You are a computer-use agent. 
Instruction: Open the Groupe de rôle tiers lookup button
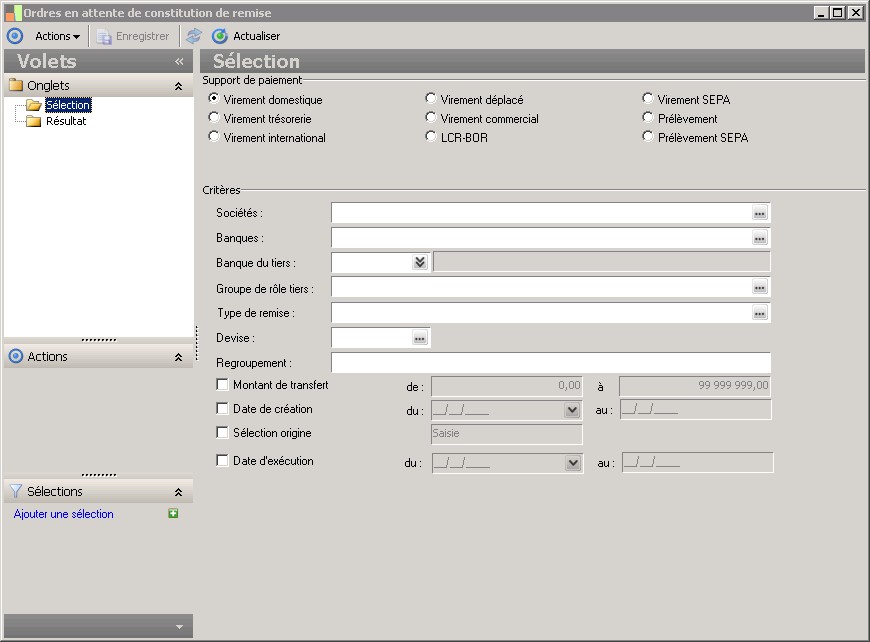[760, 288]
